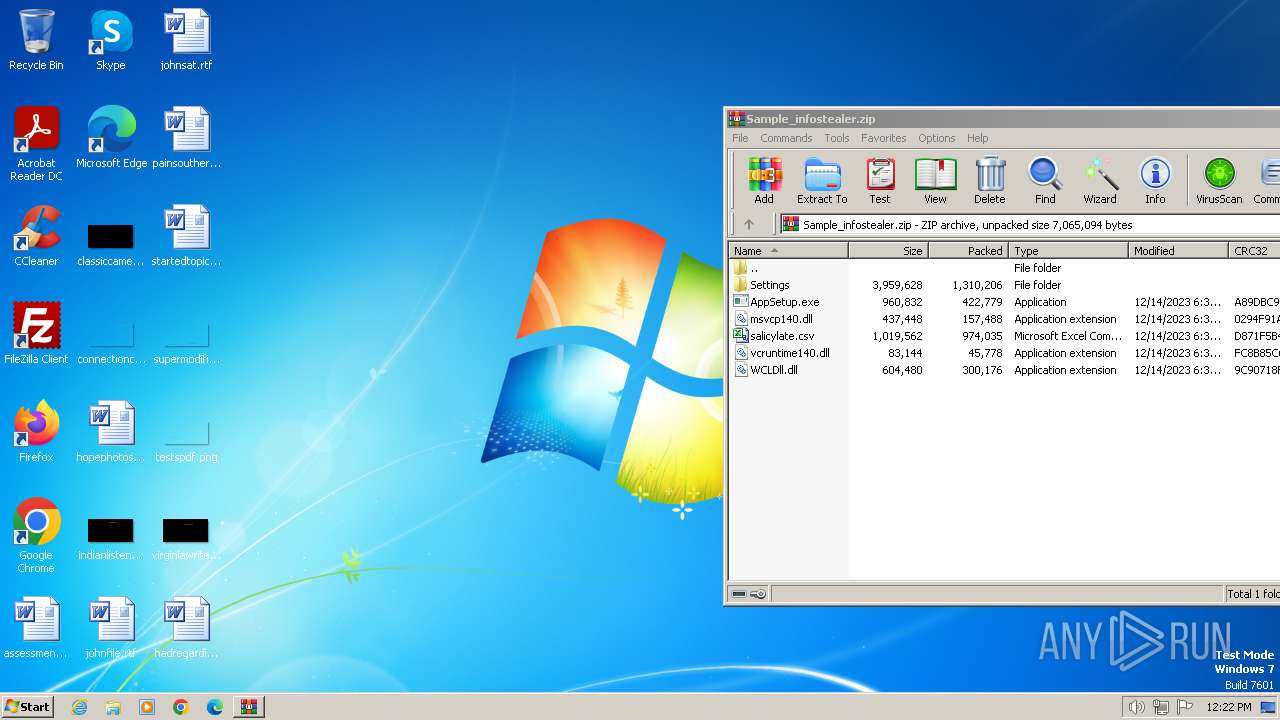The image size is (1280, 720).
Task: Click the Delete toolbar icon
Action: pos(990,181)
